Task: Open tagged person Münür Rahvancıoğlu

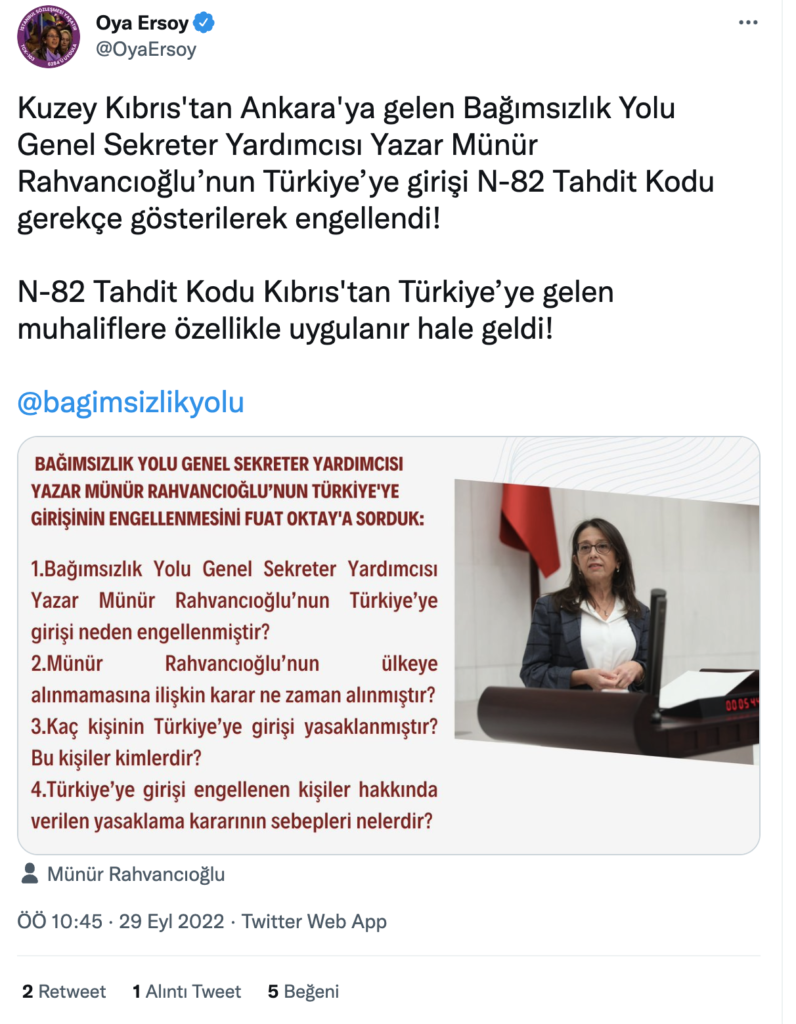Action: (x=136, y=874)
